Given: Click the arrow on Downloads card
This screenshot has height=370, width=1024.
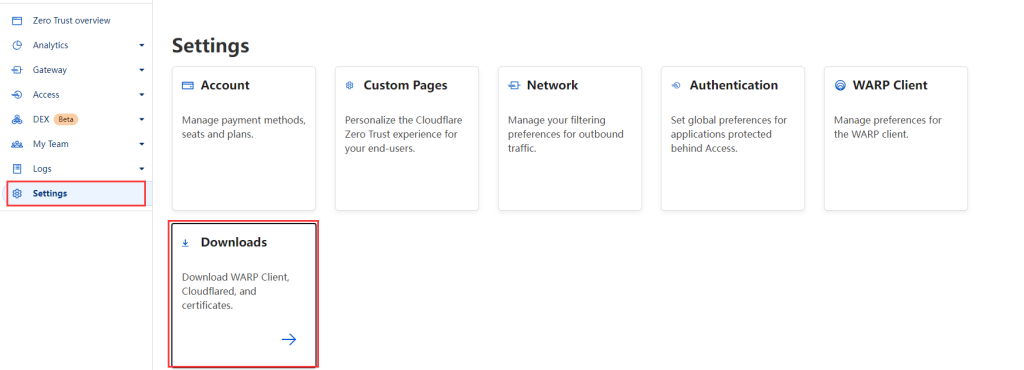Looking at the screenshot, I should [x=289, y=339].
